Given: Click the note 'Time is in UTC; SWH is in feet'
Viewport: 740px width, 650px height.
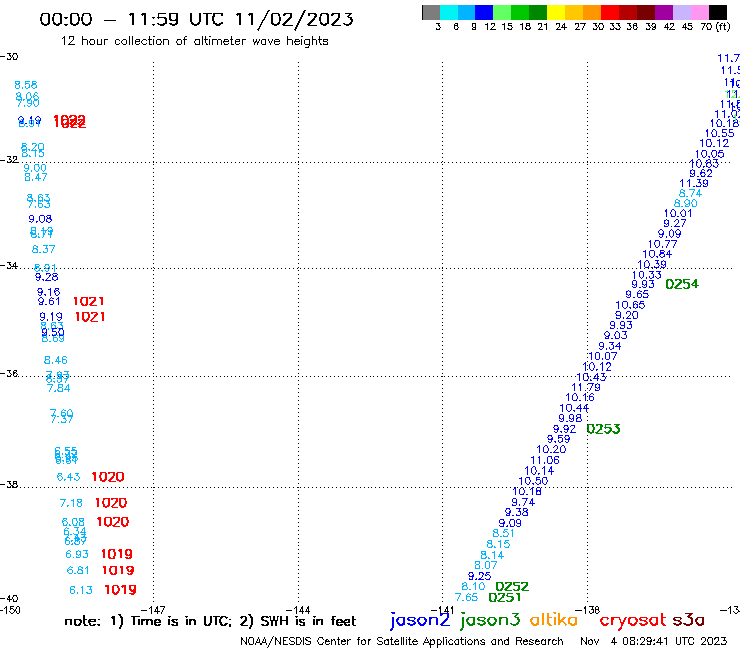Looking at the screenshot, I should [x=210, y=621].
